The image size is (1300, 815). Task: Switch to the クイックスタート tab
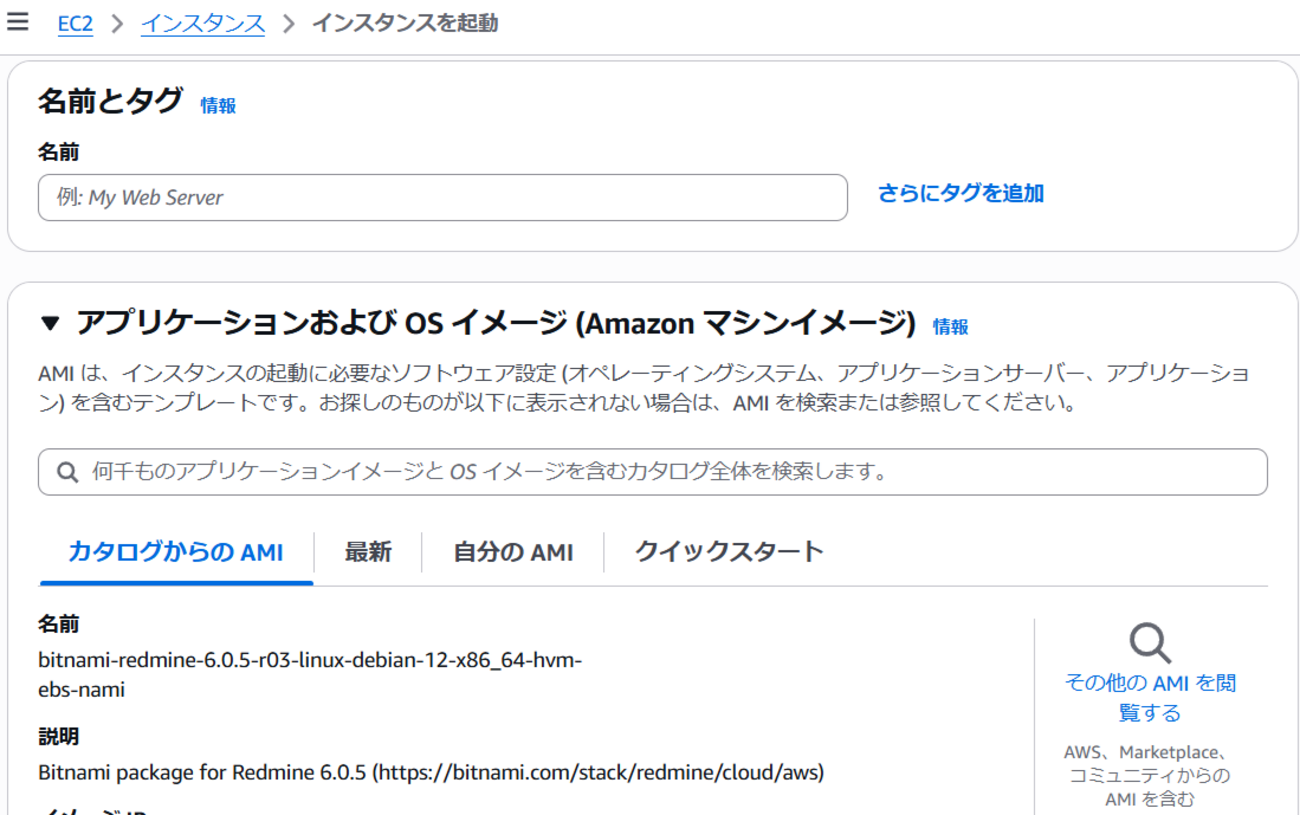(x=729, y=551)
